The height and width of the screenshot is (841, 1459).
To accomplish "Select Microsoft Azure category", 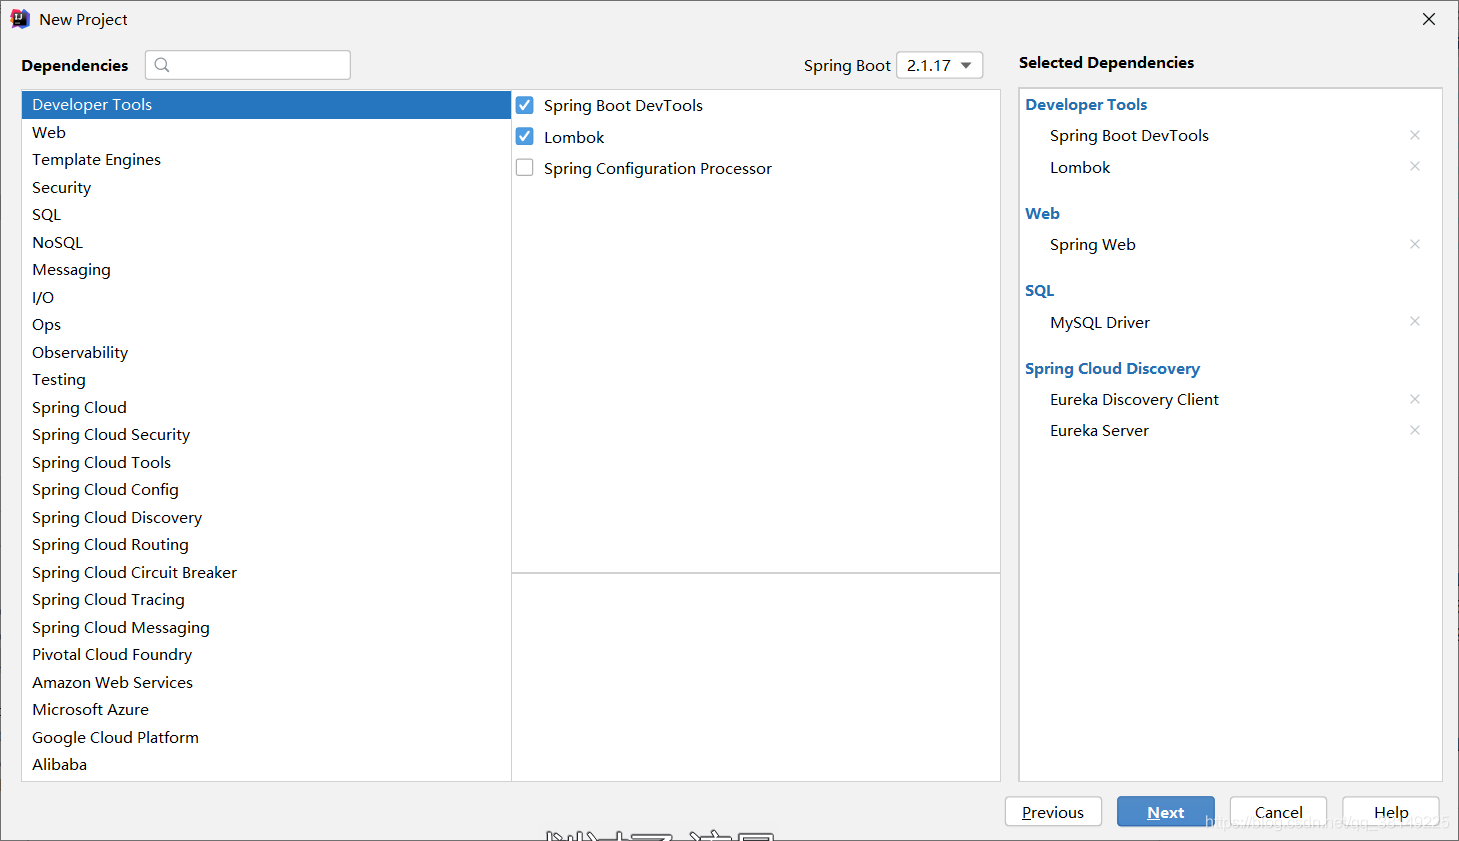I will 266,710.
